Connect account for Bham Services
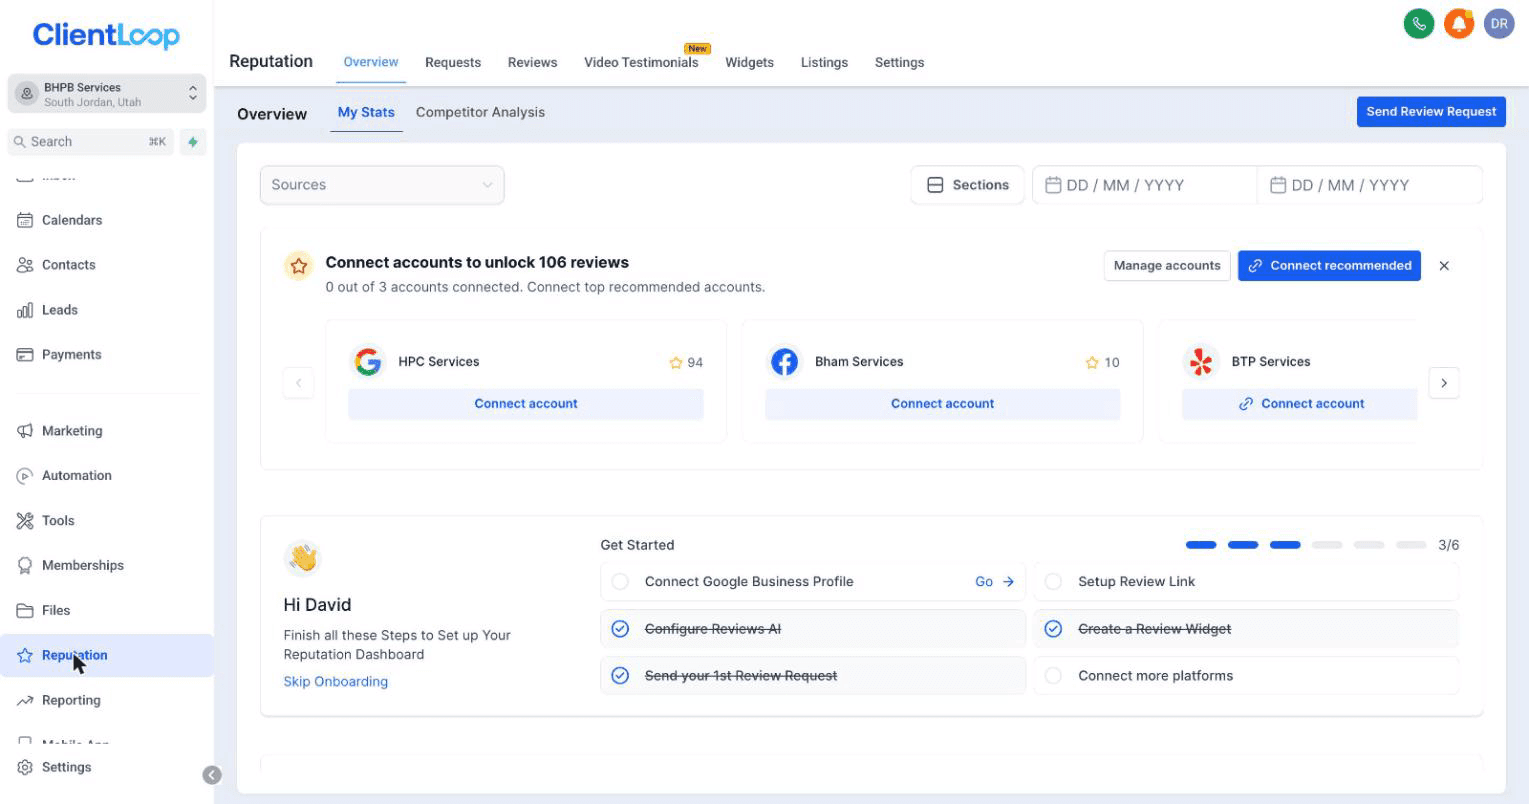 tap(943, 404)
